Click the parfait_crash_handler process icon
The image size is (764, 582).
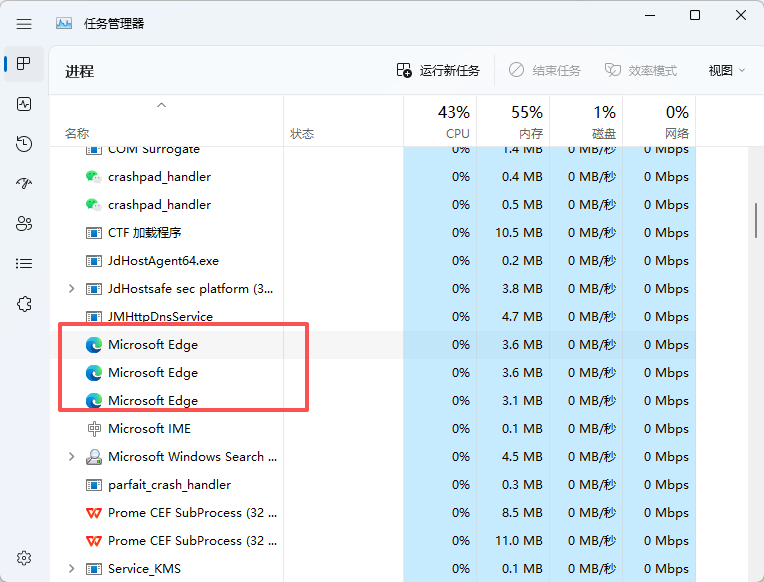point(94,485)
